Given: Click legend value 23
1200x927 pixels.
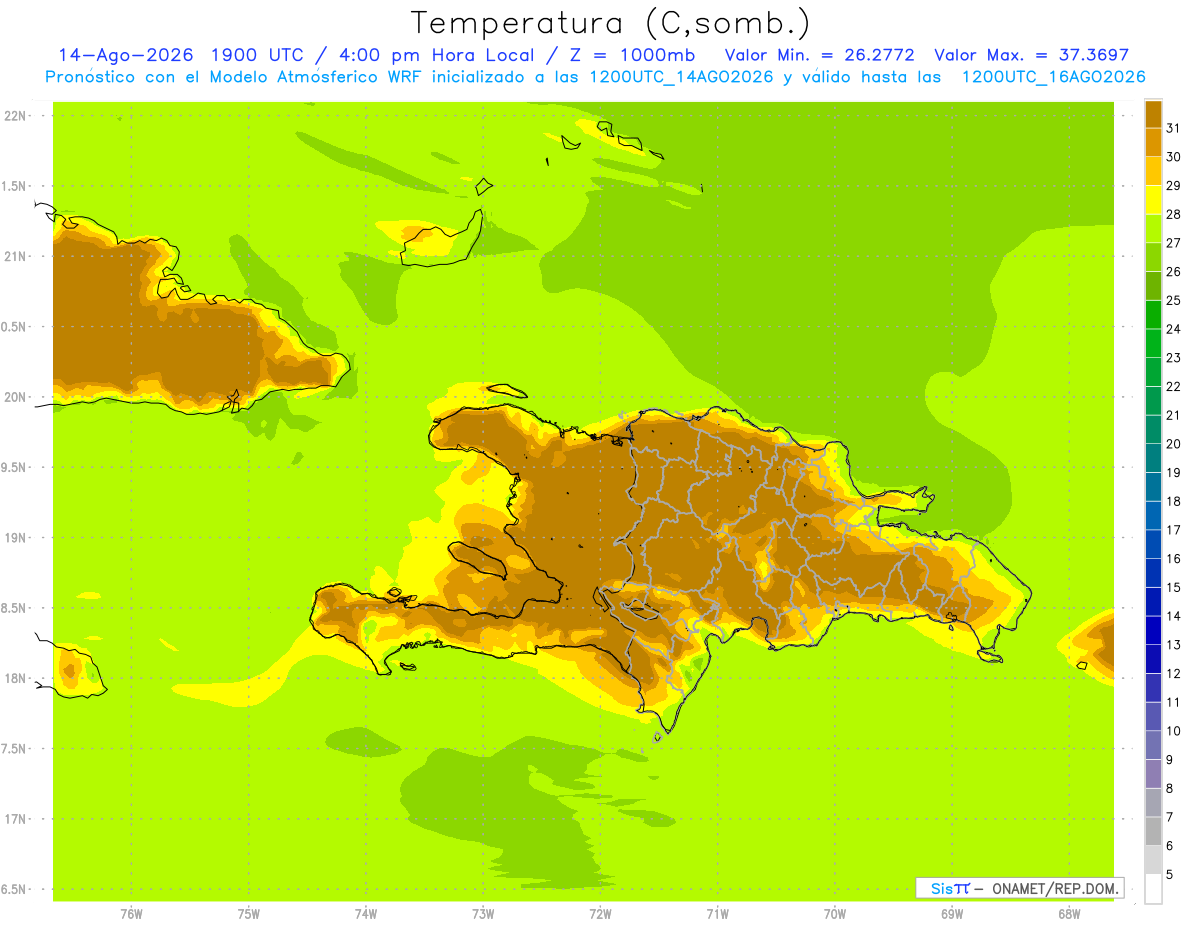Looking at the screenshot, I should click(x=1173, y=358).
